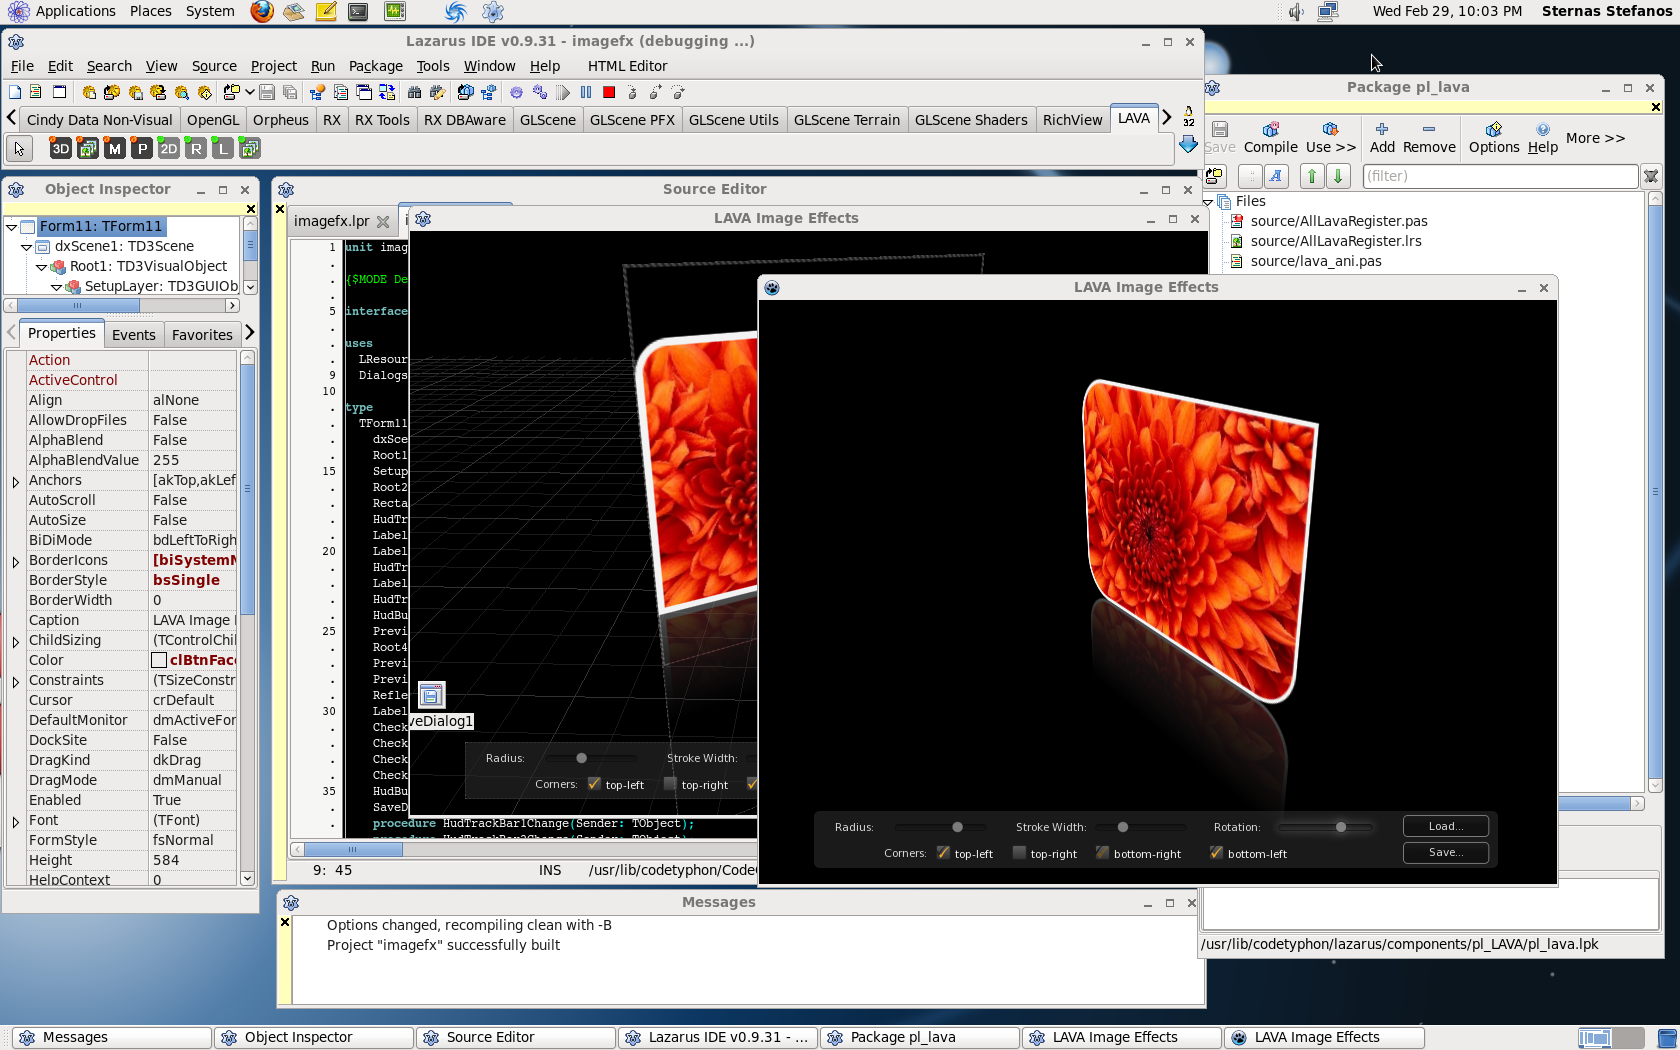
Task: Stop debugging with the red Stop icon
Action: tap(609, 92)
